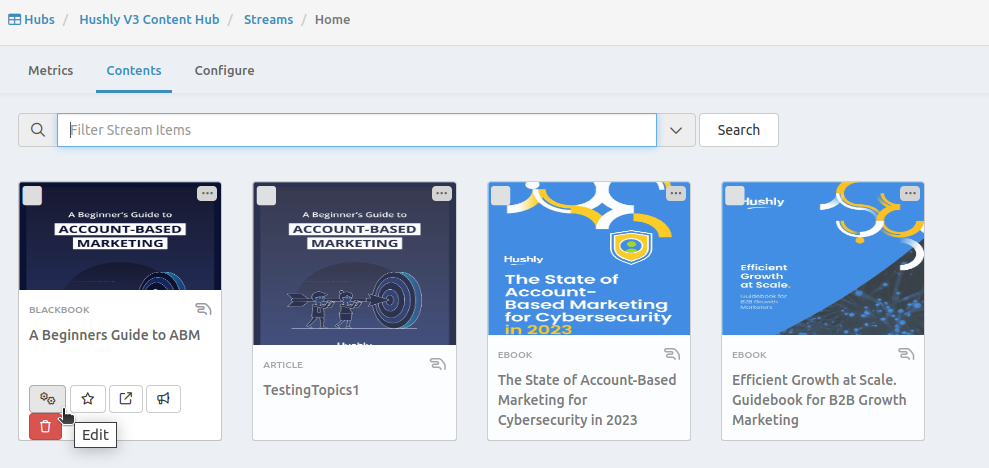Image resolution: width=989 pixels, height=468 pixels.
Task: Focus the Filter Stream Items input field
Action: pos(357,130)
